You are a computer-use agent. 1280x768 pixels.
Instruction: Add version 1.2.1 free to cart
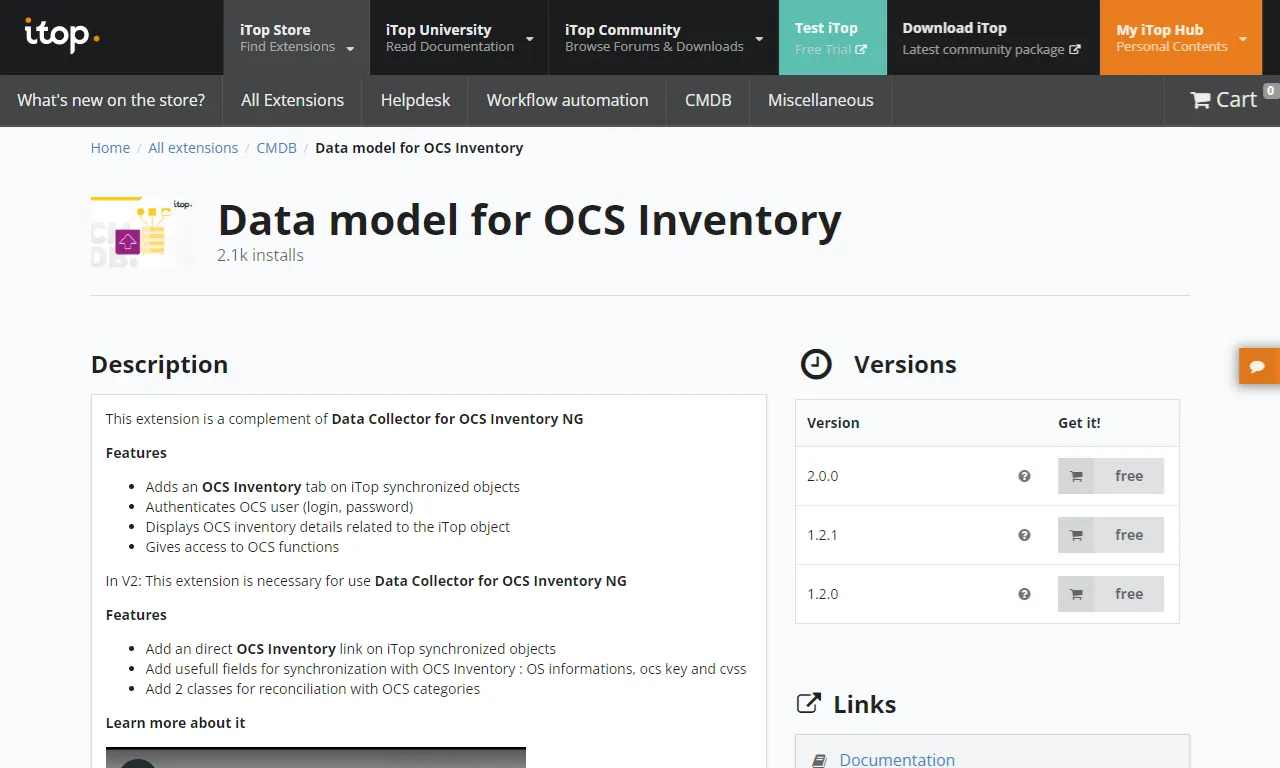pyautogui.click(x=1111, y=535)
